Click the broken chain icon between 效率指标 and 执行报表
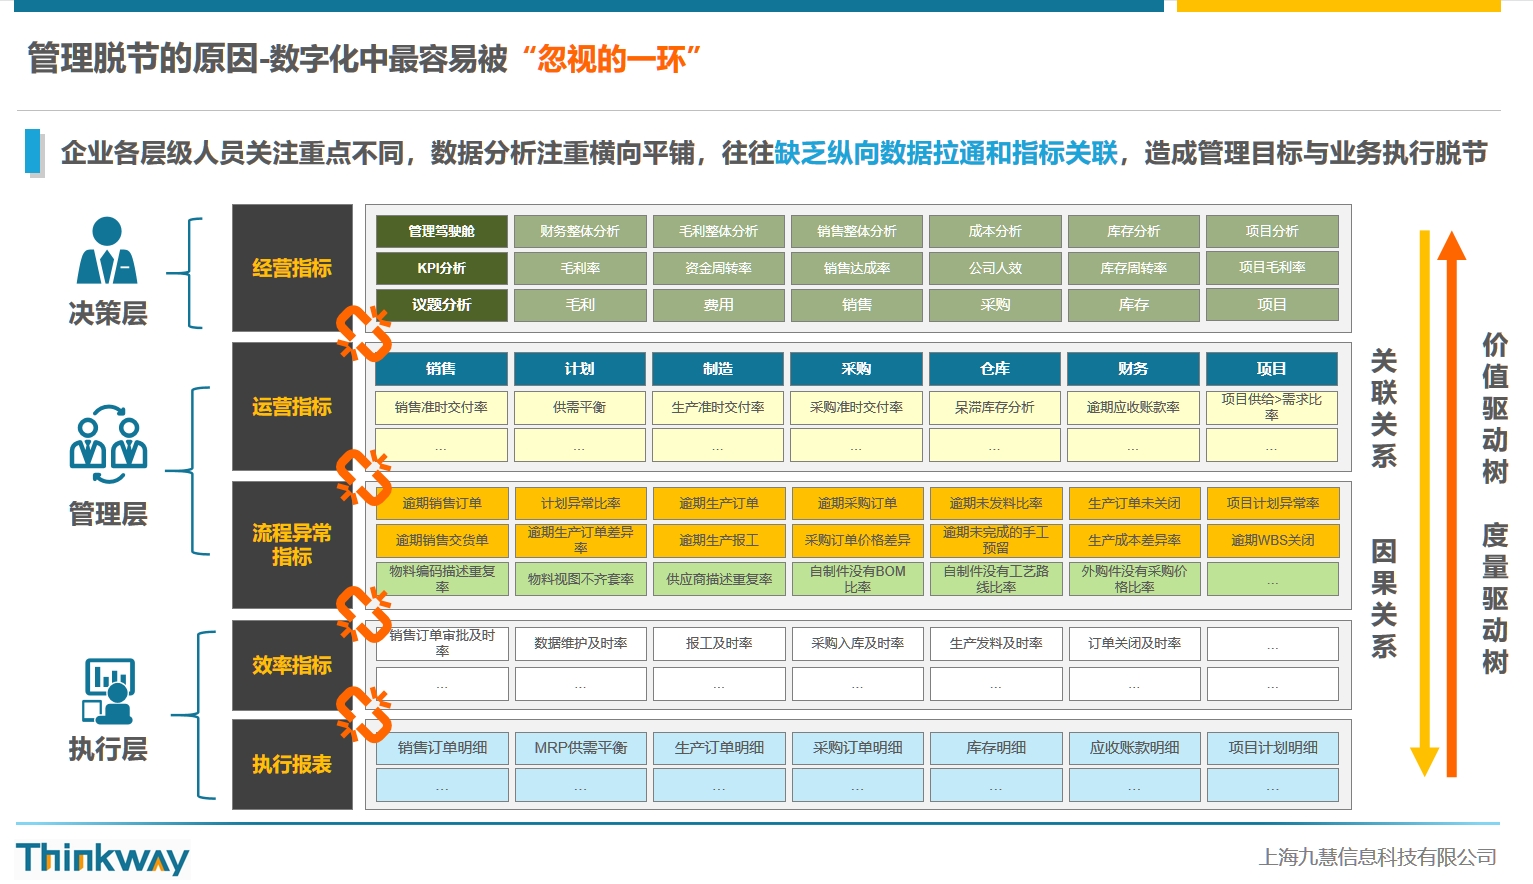The height and width of the screenshot is (884, 1533). point(363,714)
